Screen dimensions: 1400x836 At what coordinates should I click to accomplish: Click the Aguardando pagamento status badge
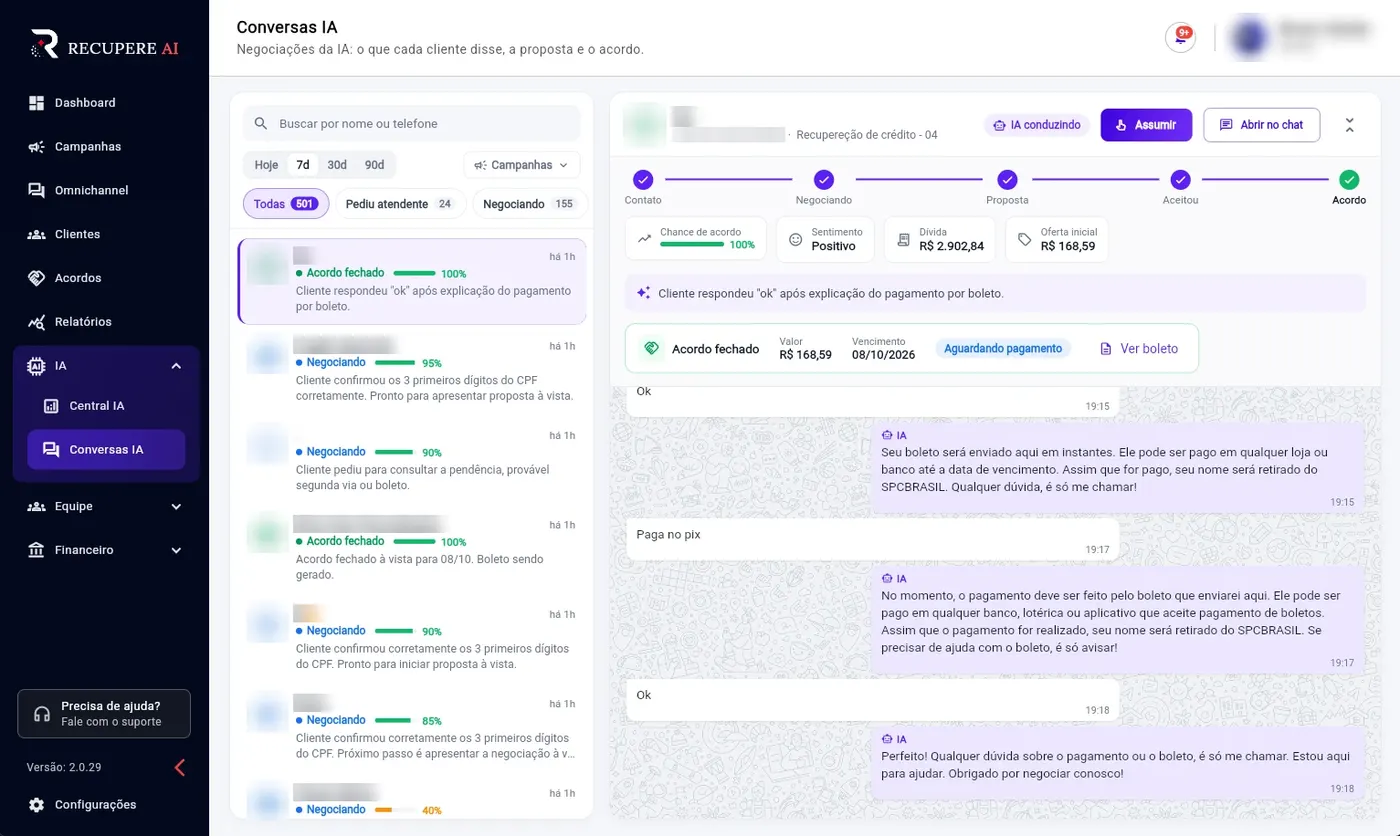[x=1003, y=349]
